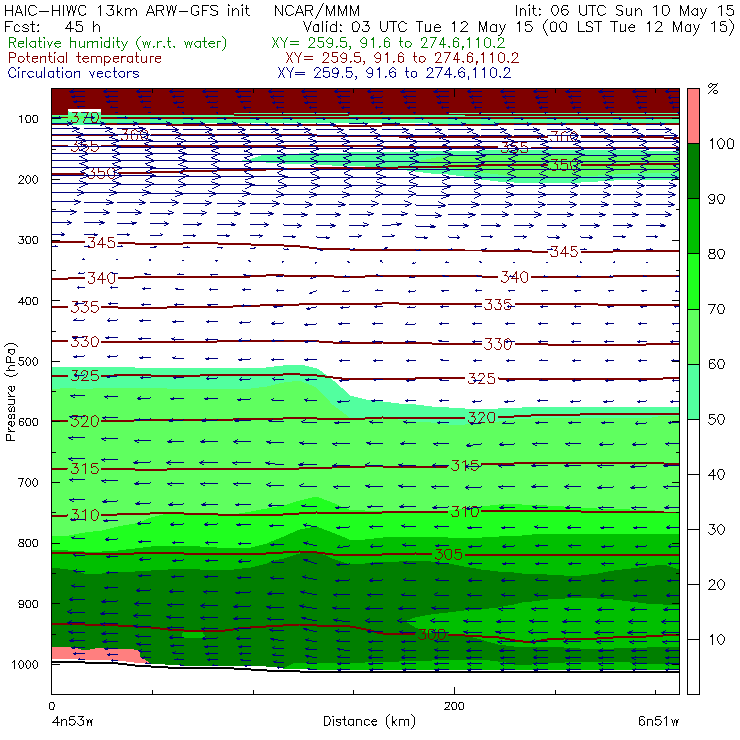
Task: Click the '10' colorbar tick label
Action: 716,640
